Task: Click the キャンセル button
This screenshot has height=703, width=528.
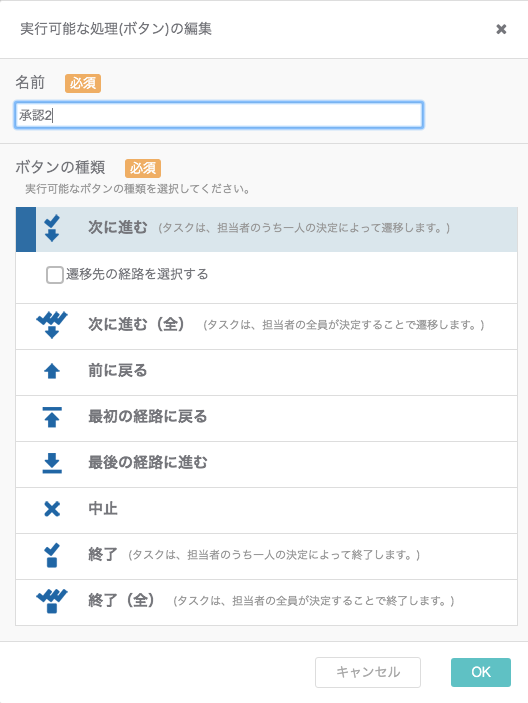Action: (368, 672)
